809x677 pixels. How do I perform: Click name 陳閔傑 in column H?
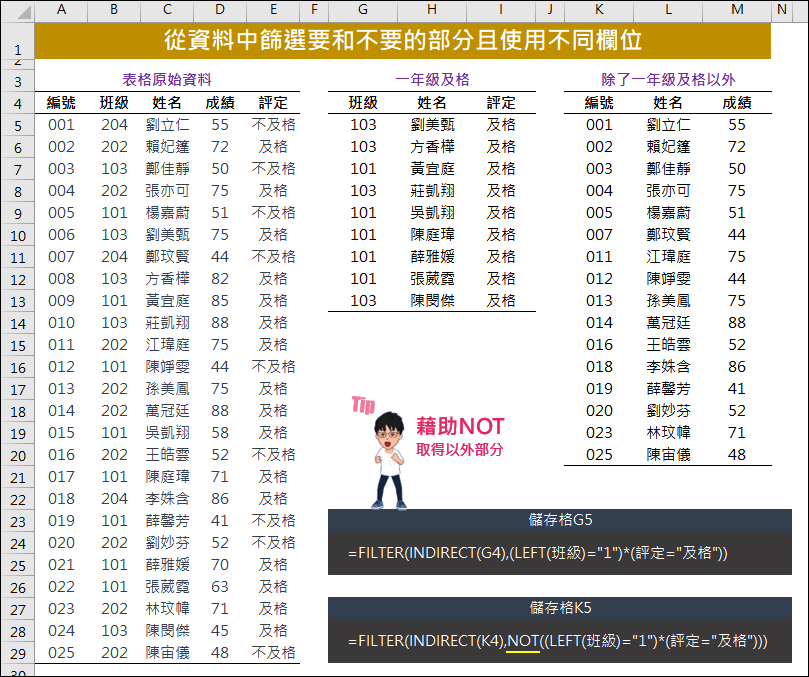(432, 301)
